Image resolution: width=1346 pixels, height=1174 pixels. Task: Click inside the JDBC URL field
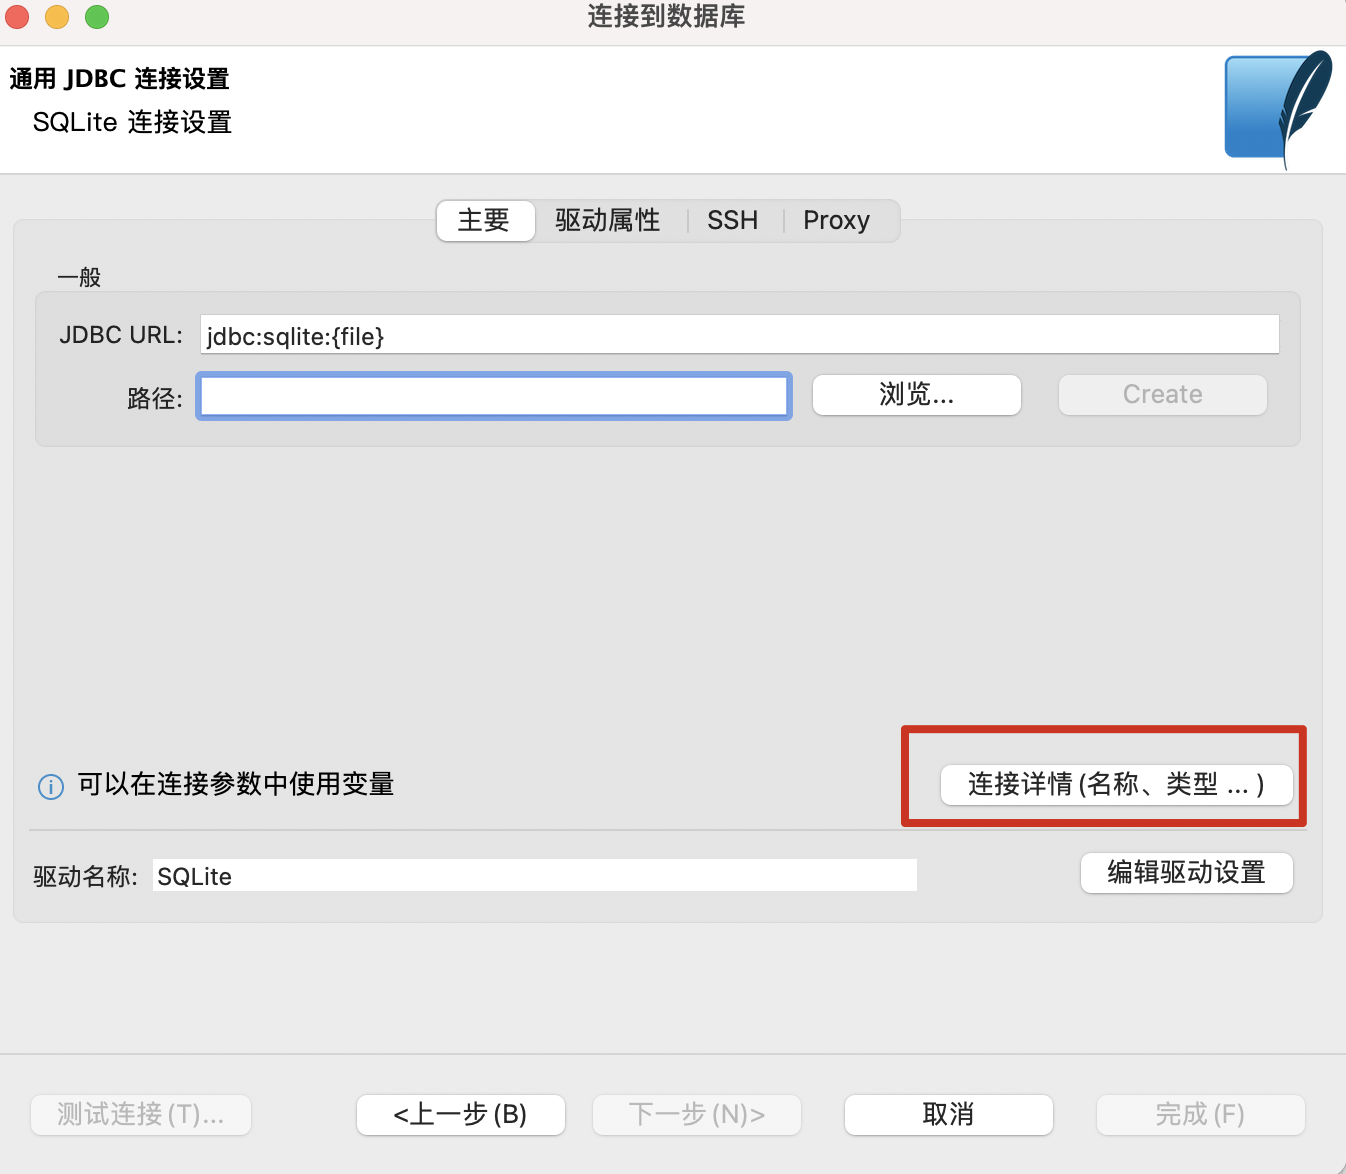pyautogui.click(x=738, y=334)
